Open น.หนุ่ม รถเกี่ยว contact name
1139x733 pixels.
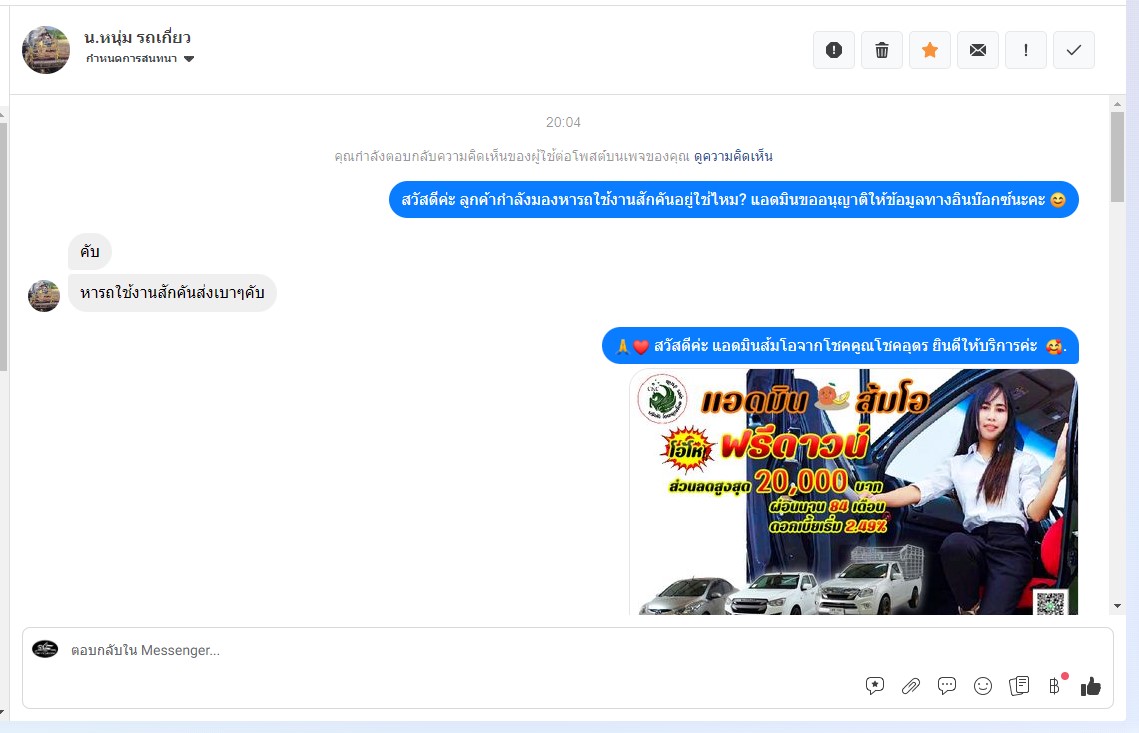pos(138,37)
